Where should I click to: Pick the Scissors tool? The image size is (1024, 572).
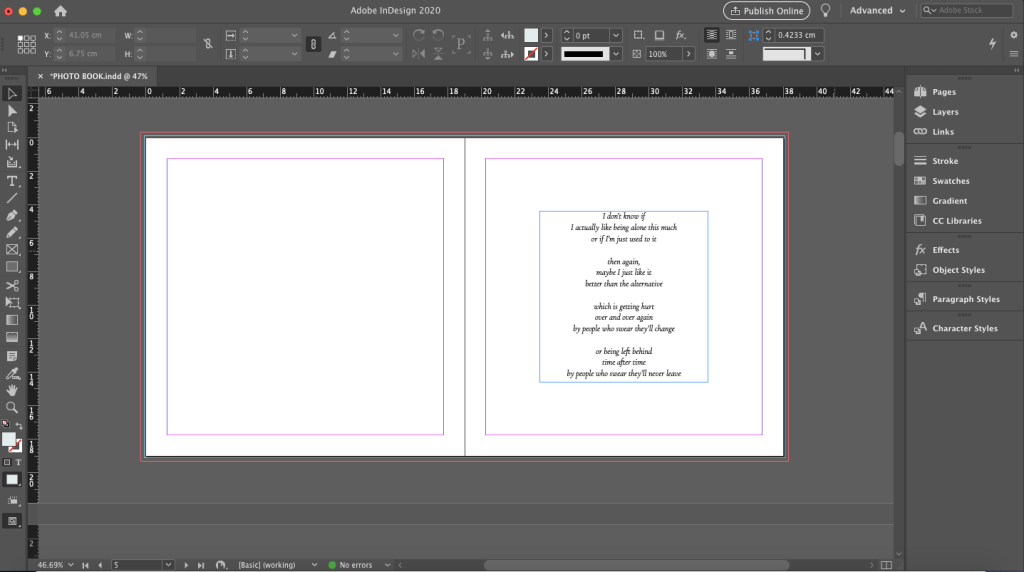coord(12,285)
